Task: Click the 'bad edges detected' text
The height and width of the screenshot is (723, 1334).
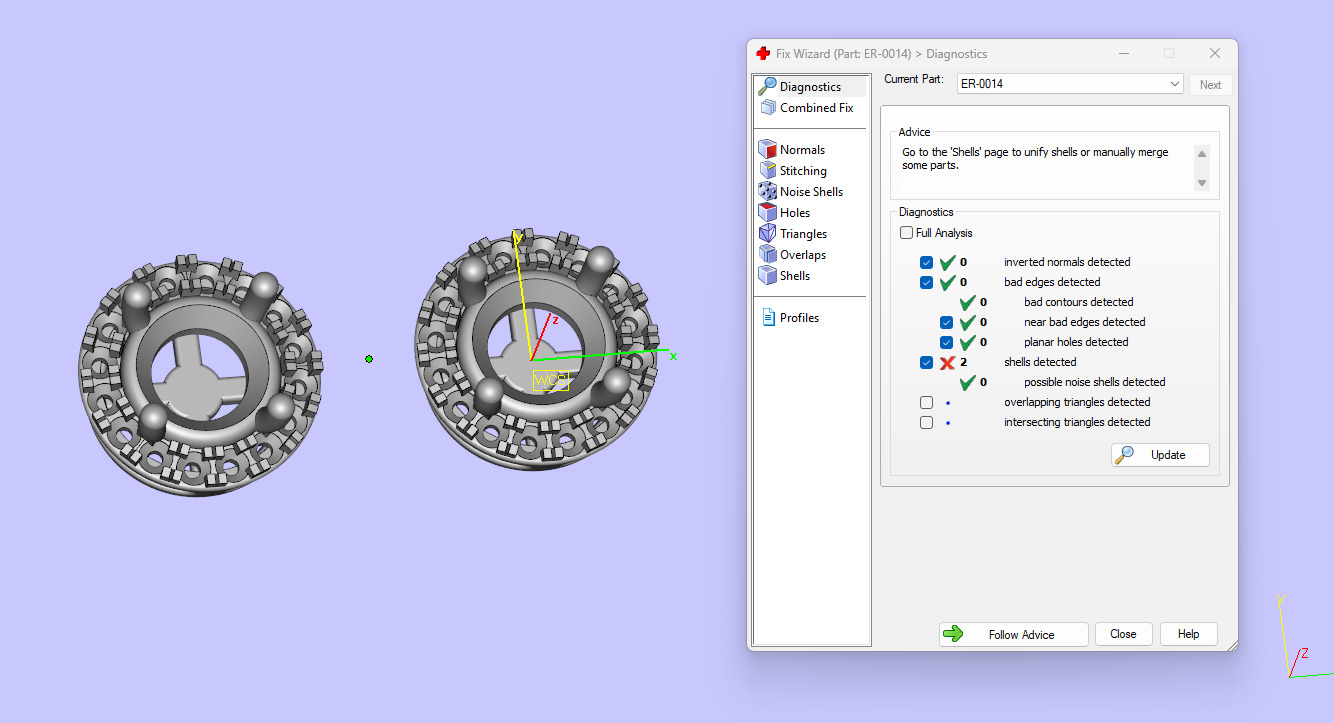Action: tap(1052, 282)
